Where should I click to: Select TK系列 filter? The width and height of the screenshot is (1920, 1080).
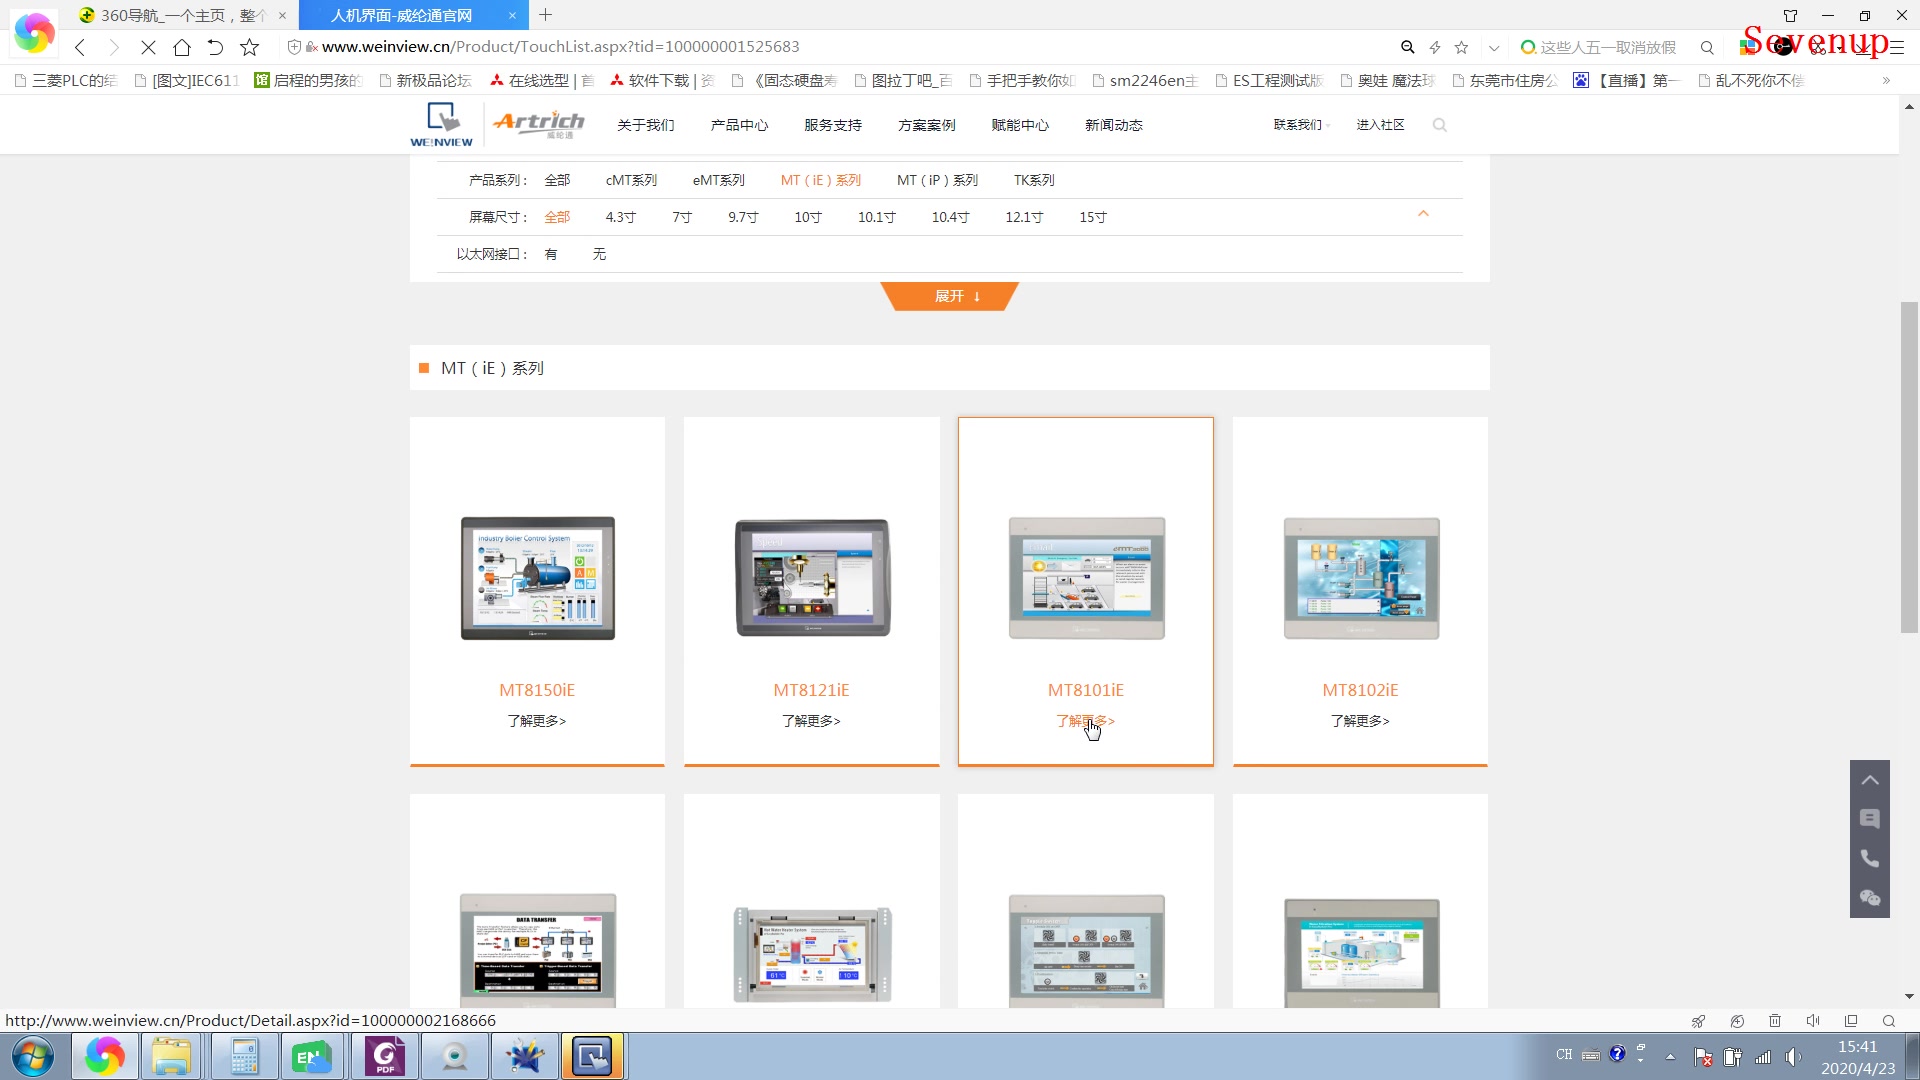[x=1034, y=180]
